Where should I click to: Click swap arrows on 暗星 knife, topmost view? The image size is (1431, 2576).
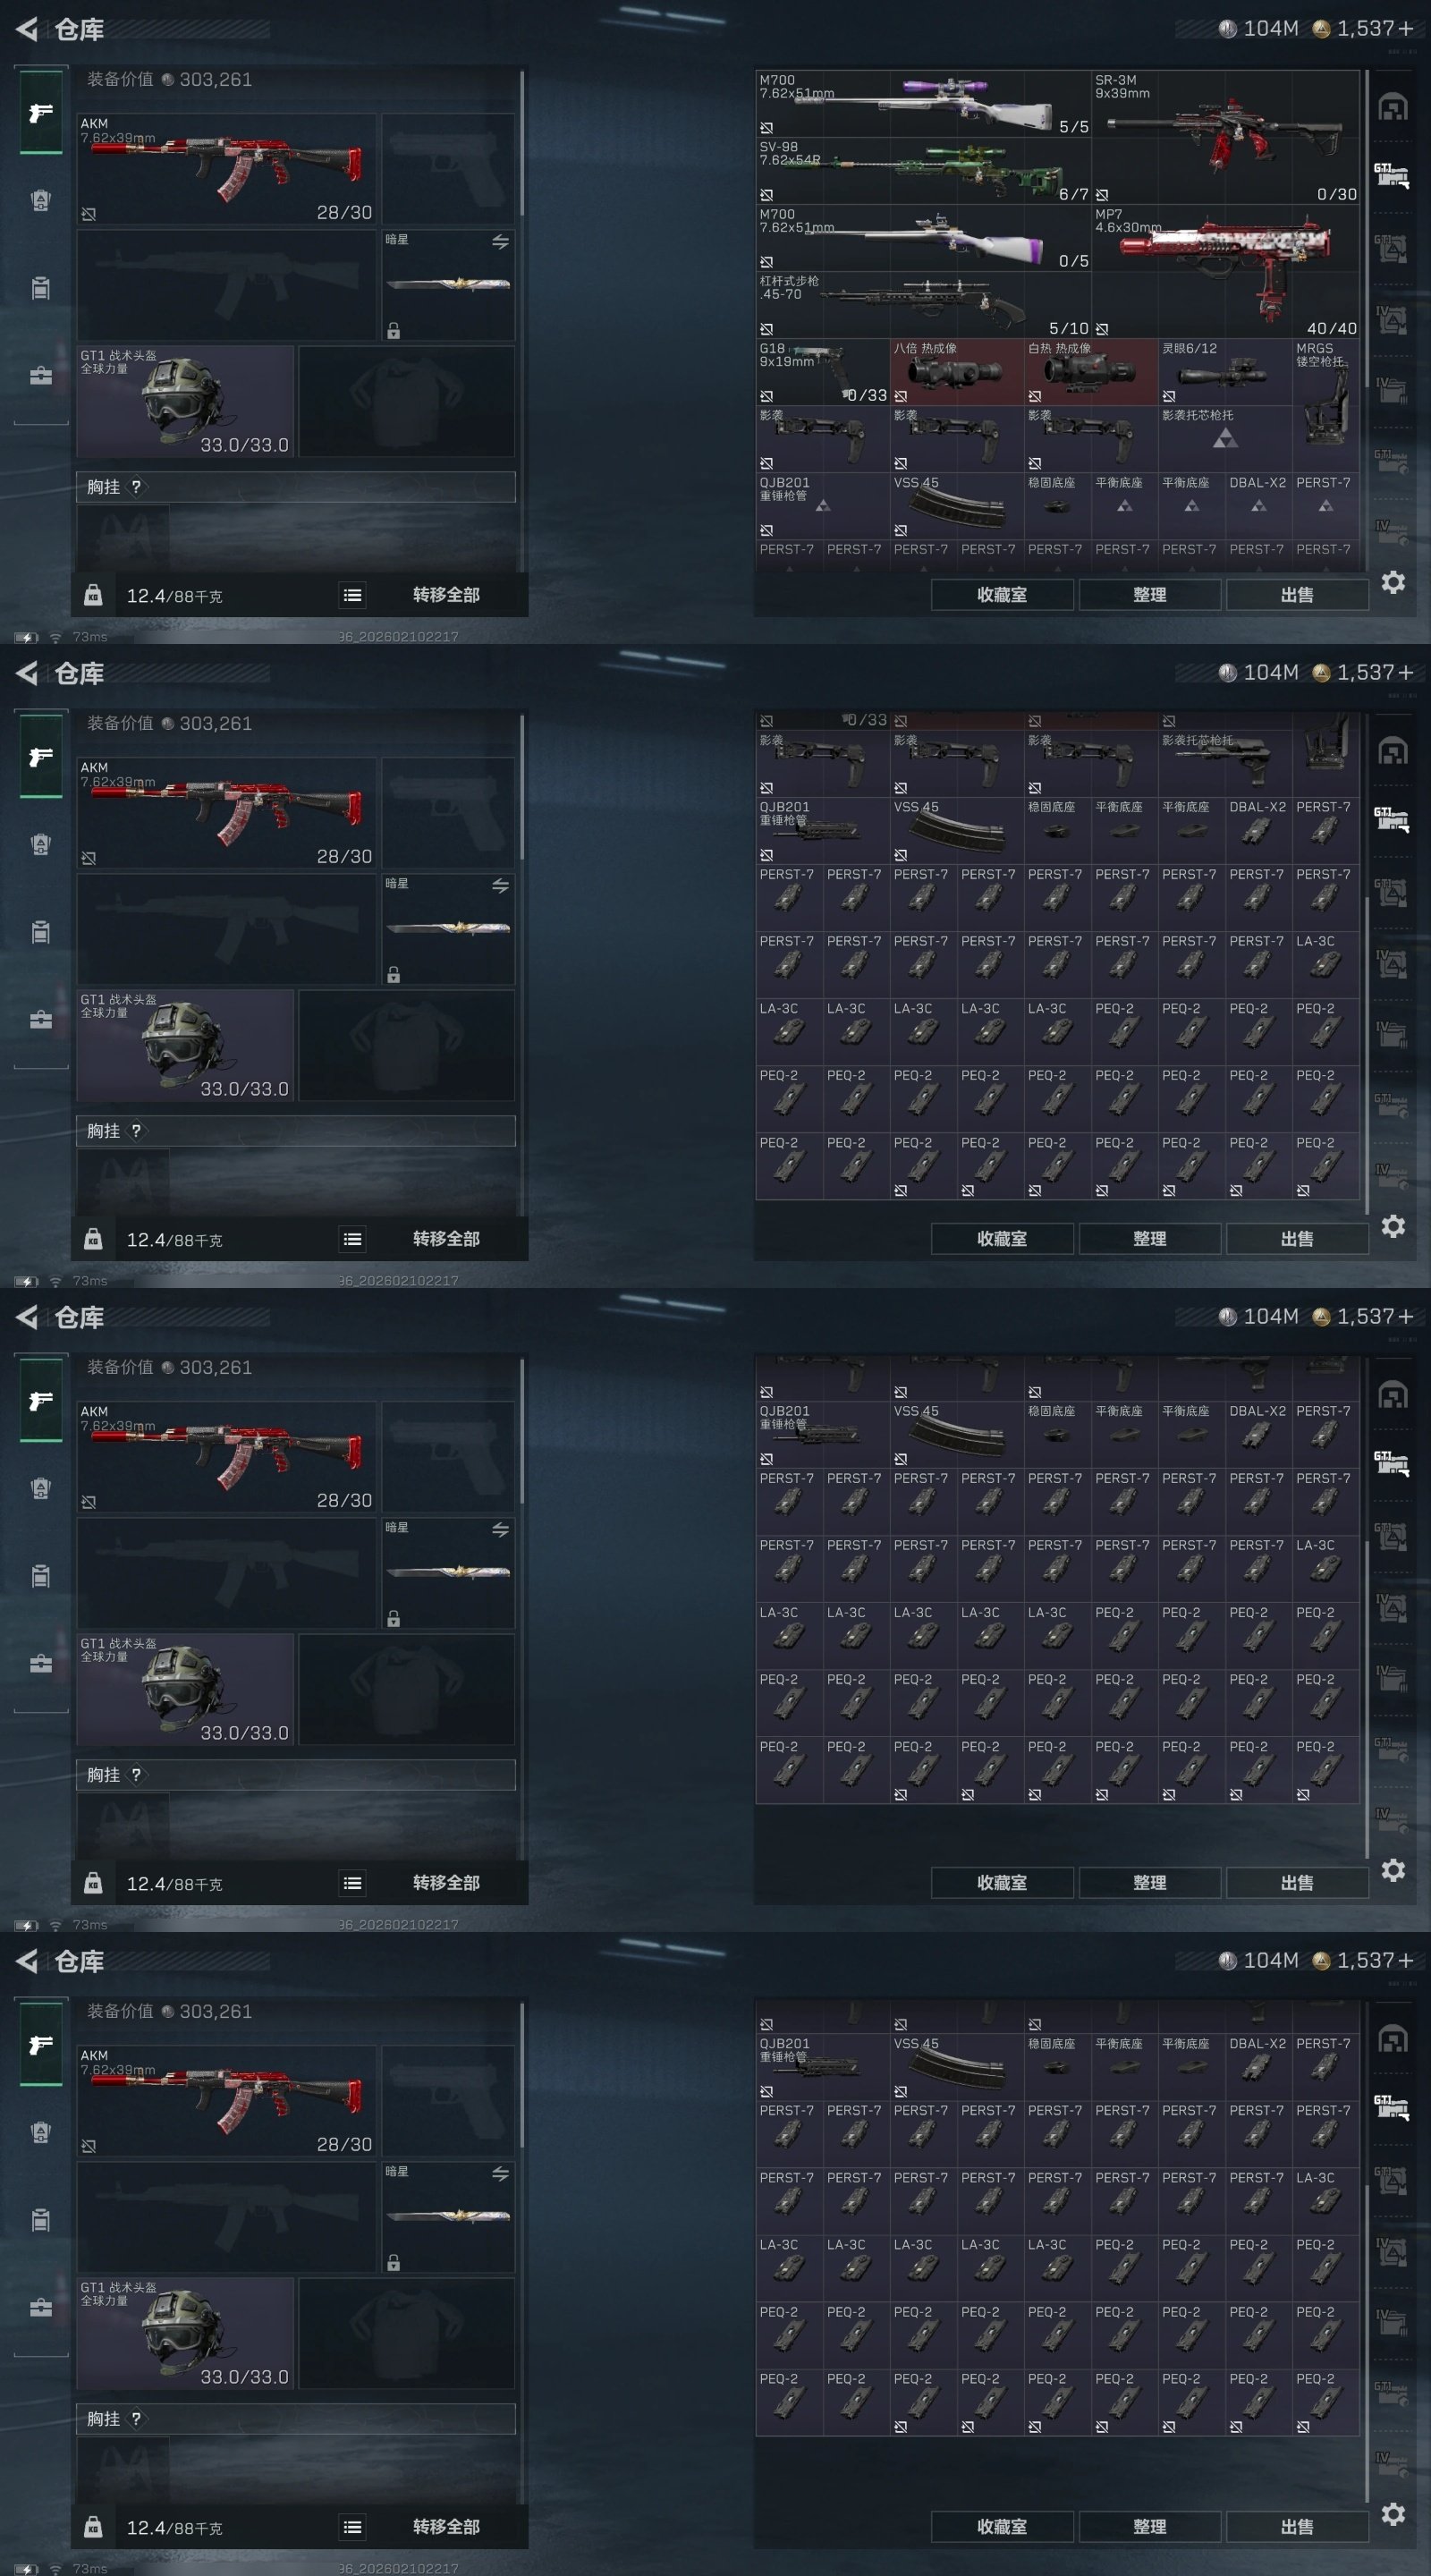tap(500, 242)
